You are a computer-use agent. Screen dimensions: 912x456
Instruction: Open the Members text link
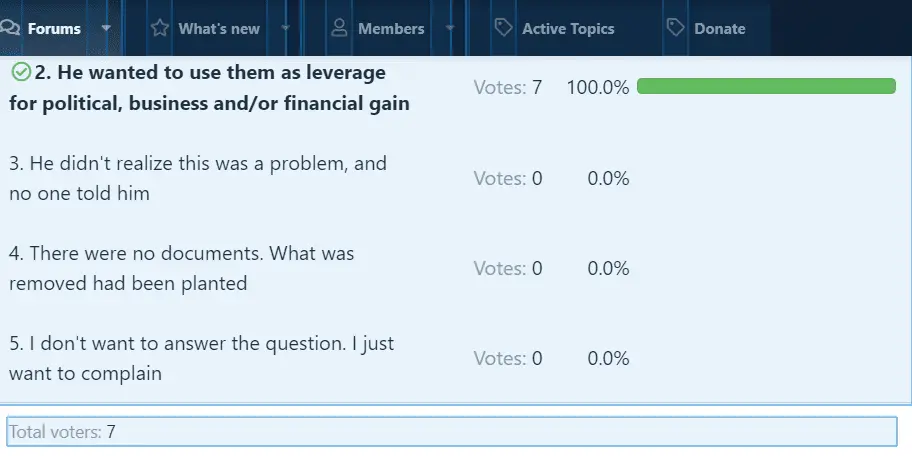pyautogui.click(x=391, y=28)
